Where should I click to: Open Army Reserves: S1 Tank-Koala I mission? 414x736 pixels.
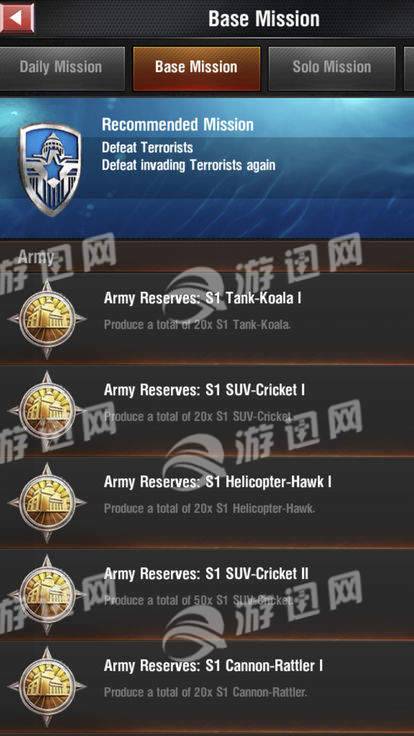tap(207, 318)
